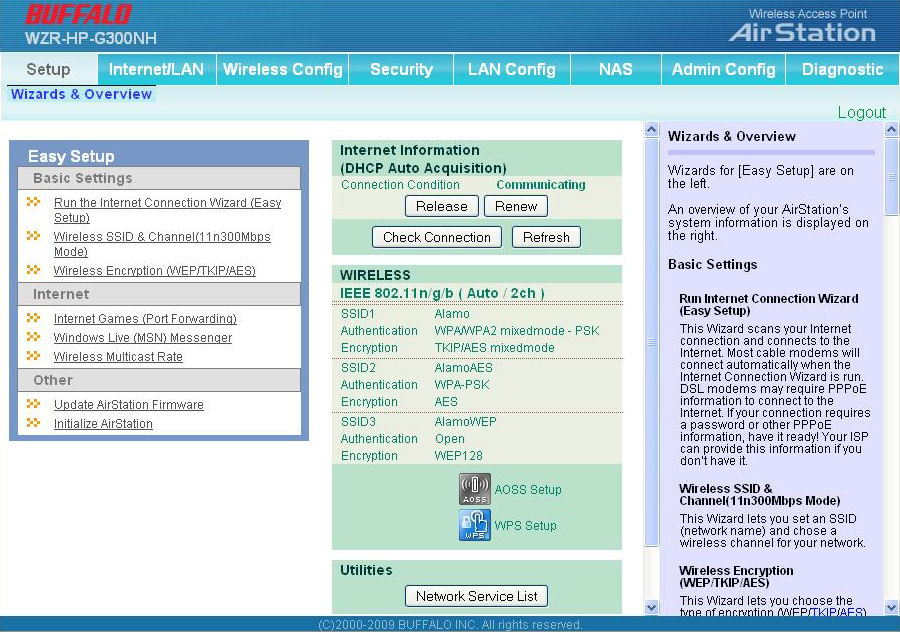Click SSID2 value AlamoAES
Viewport: 900px width, 632px height.
pyautogui.click(x=464, y=368)
